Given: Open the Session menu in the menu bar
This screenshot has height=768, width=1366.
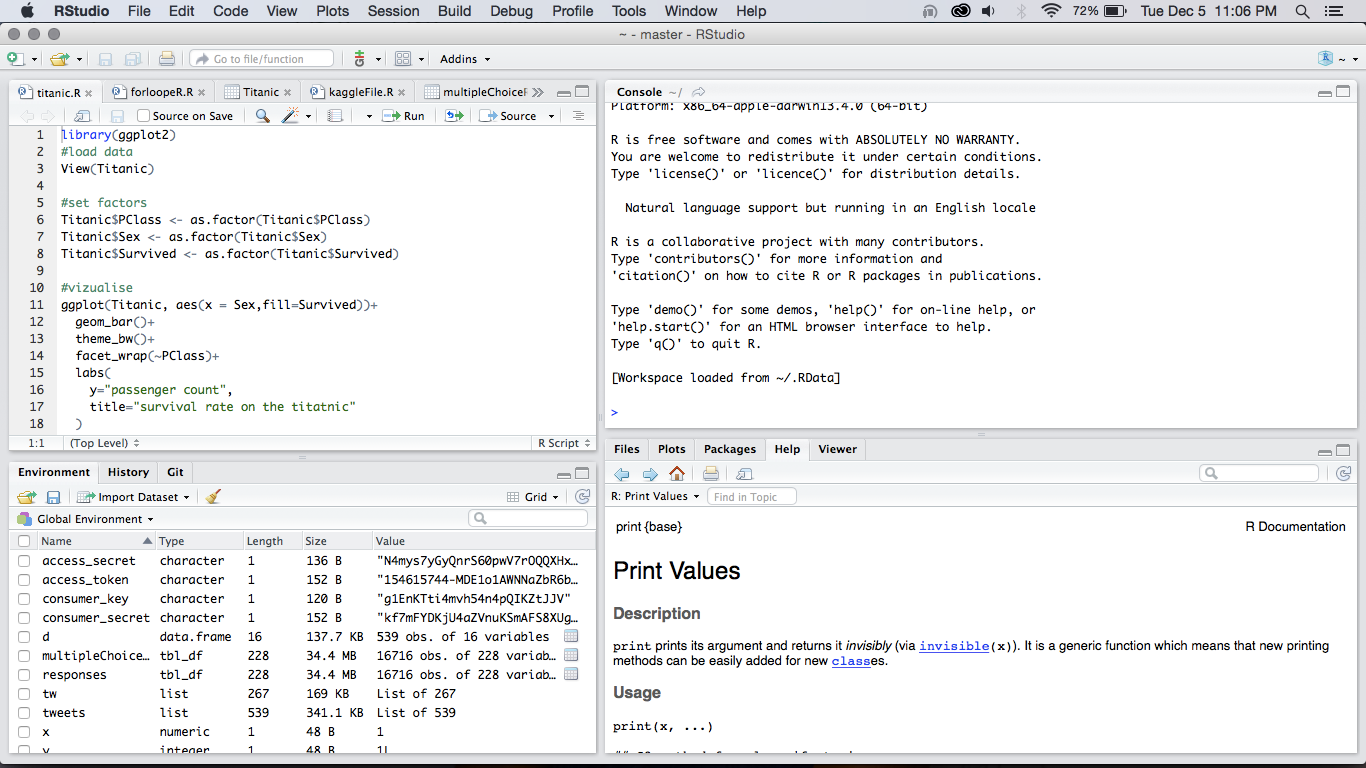Looking at the screenshot, I should coord(393,11).
